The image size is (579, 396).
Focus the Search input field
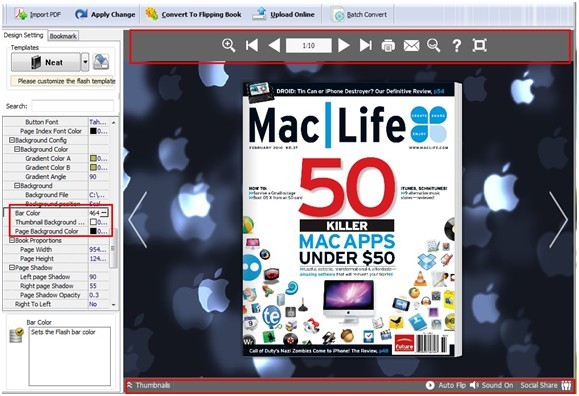click(x=72, y=106)
